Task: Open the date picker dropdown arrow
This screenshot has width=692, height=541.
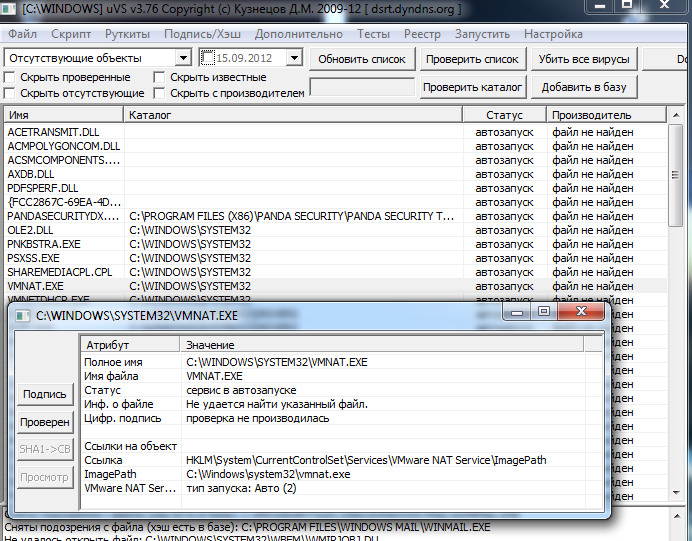Action: [294, 58]
